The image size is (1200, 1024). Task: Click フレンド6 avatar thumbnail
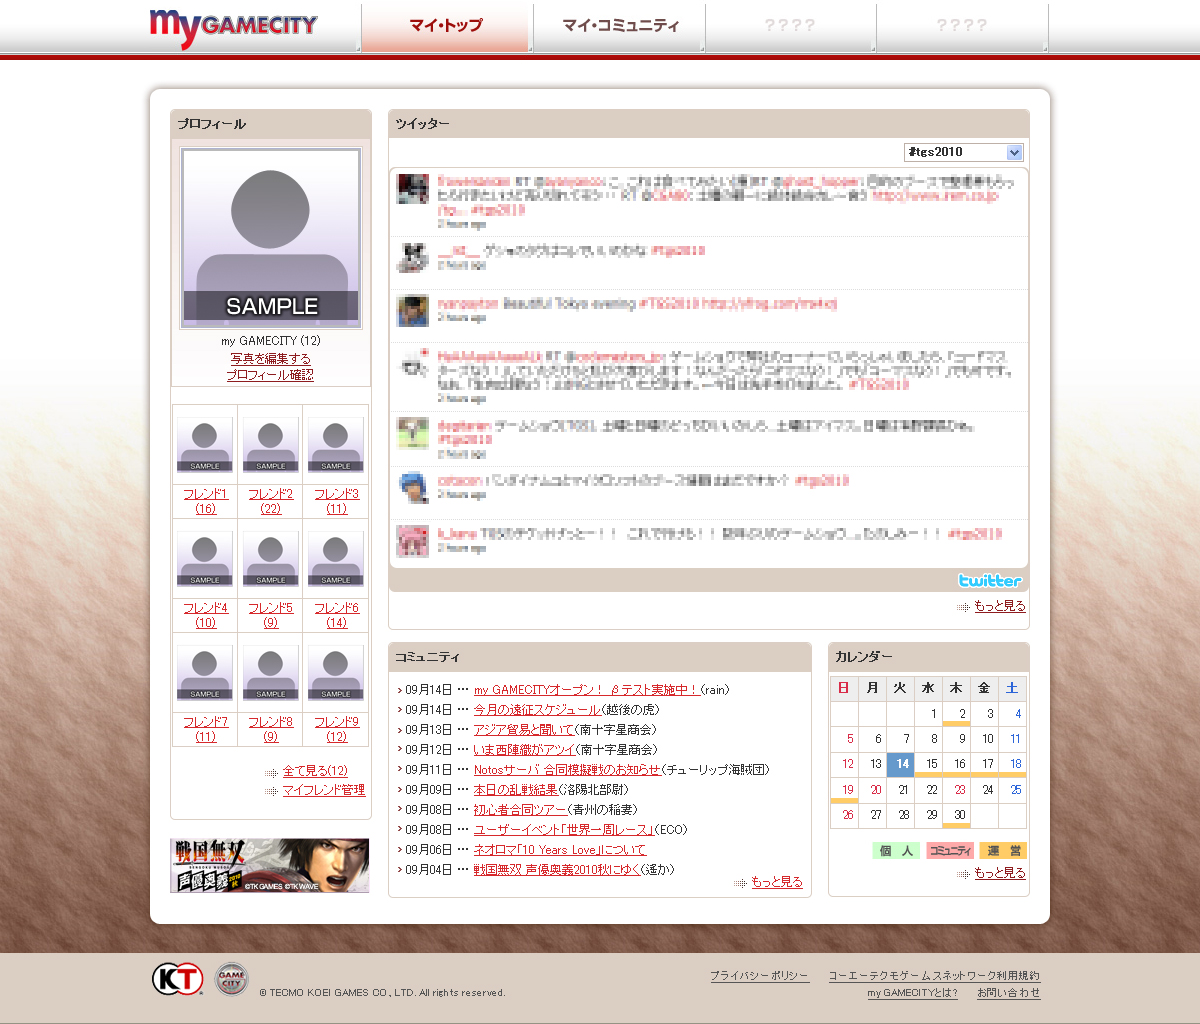pos(336,559)
